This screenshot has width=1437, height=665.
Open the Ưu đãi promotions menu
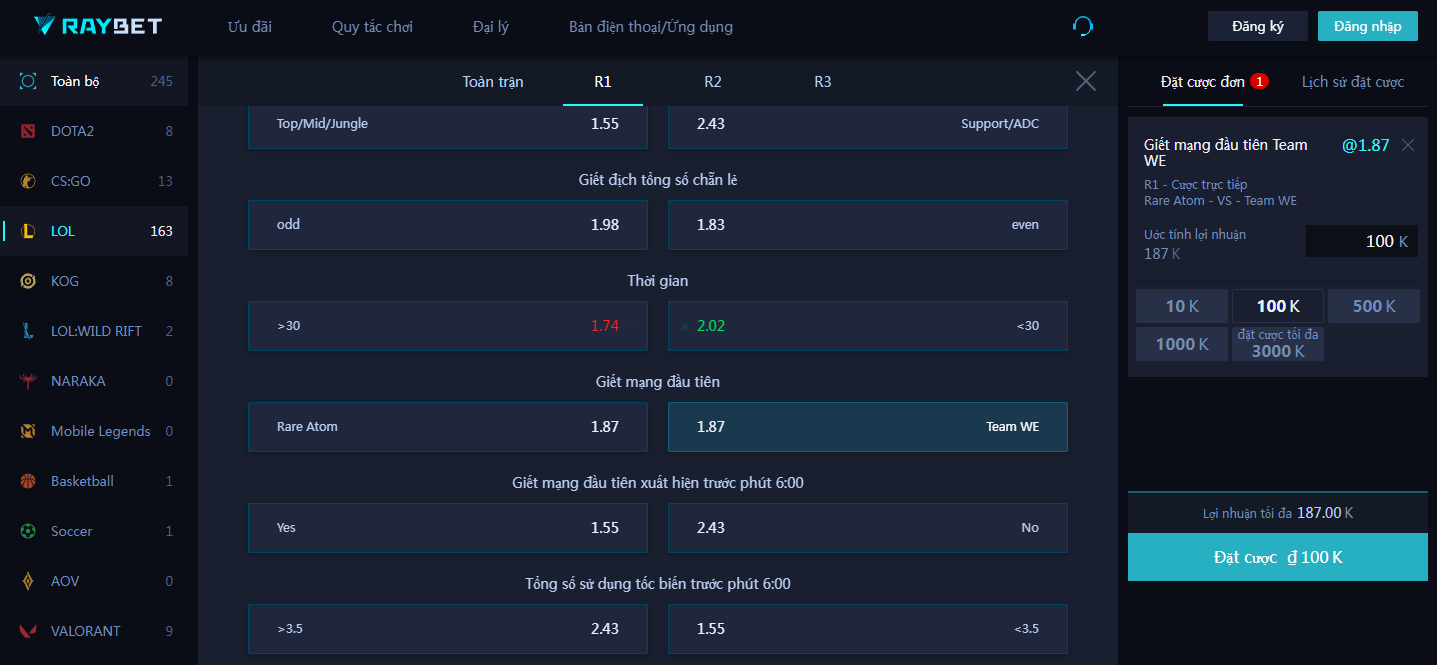coord(250,27)
